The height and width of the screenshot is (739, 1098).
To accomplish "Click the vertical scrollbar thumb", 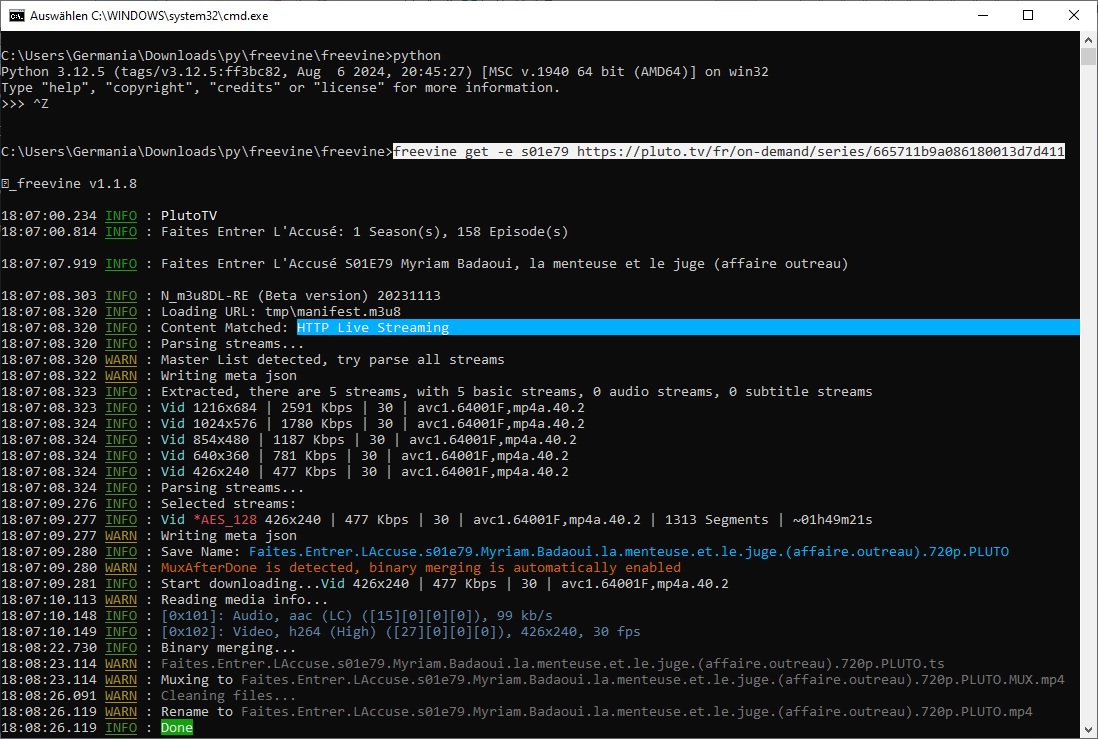I will 1088,55.
